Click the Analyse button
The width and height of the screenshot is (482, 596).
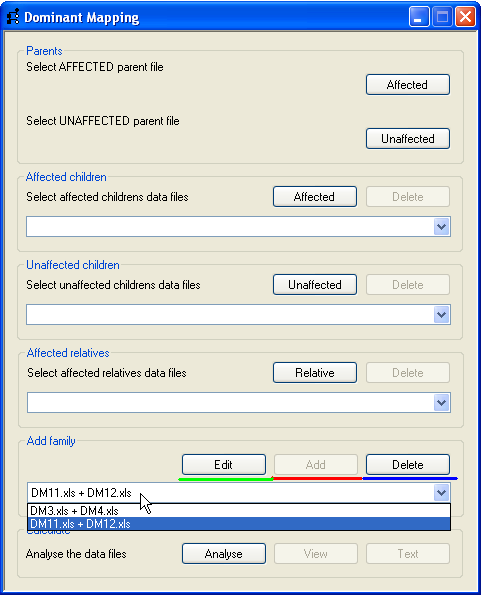click(x=224, y=553)
